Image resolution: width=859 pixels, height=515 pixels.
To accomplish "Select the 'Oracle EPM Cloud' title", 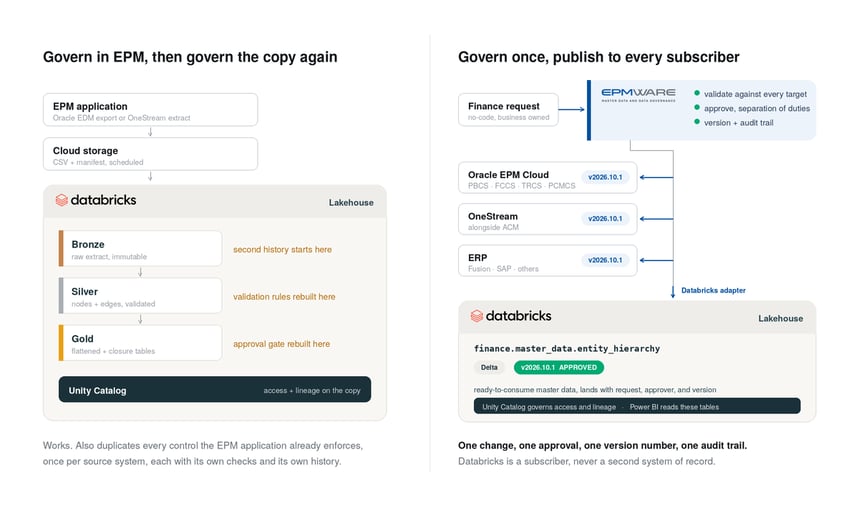I will click(508, 175).
